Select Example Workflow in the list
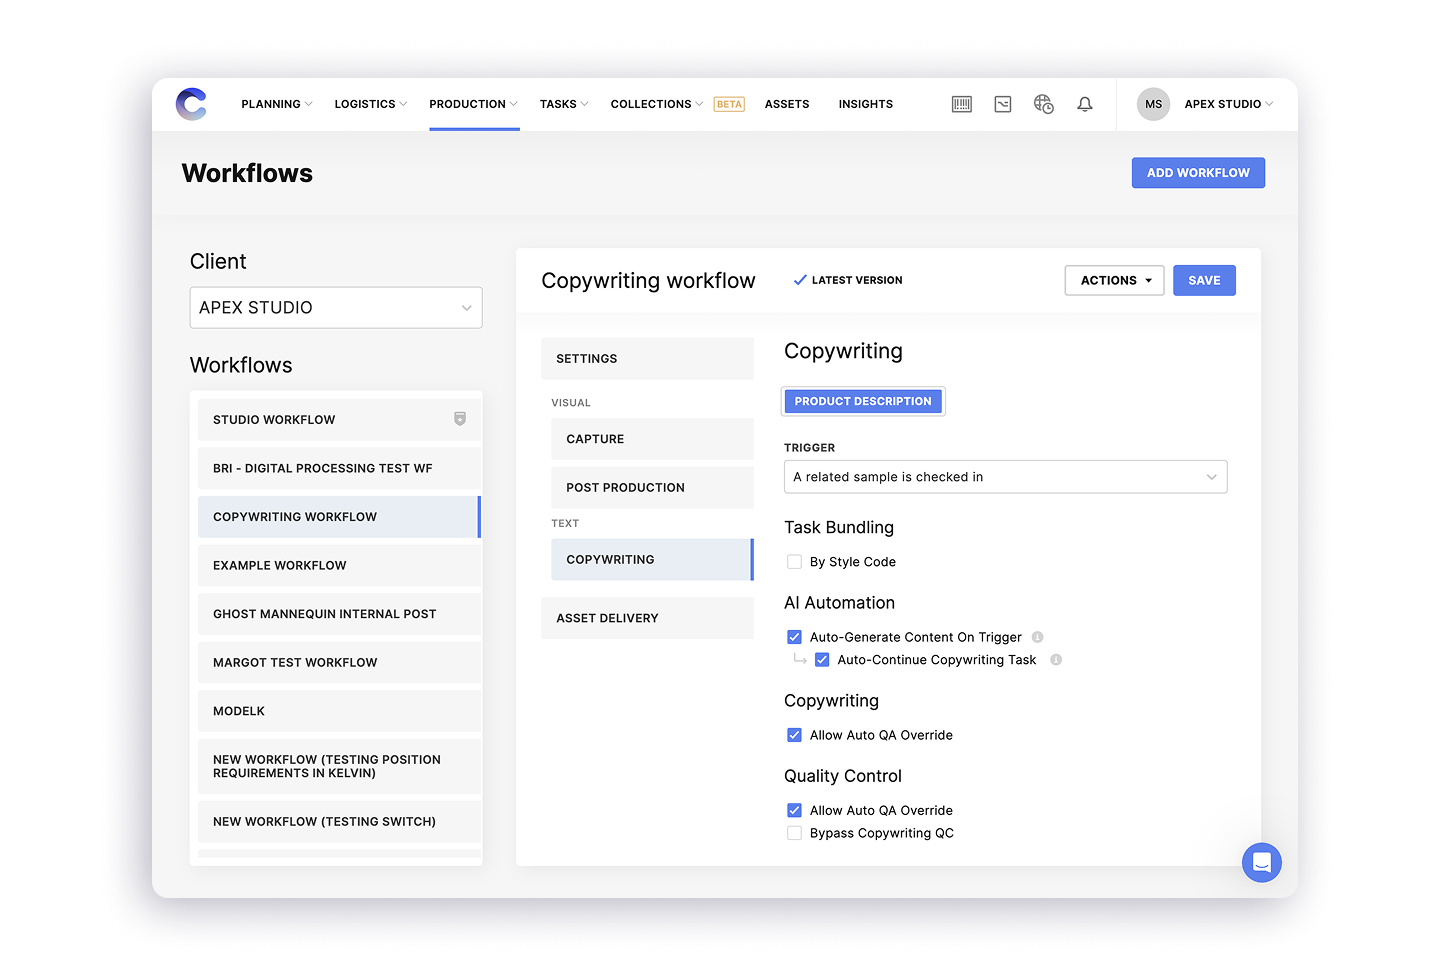The height and width of the screenshot is (968, 1448). pyautogui.click(x=340, y=566)
